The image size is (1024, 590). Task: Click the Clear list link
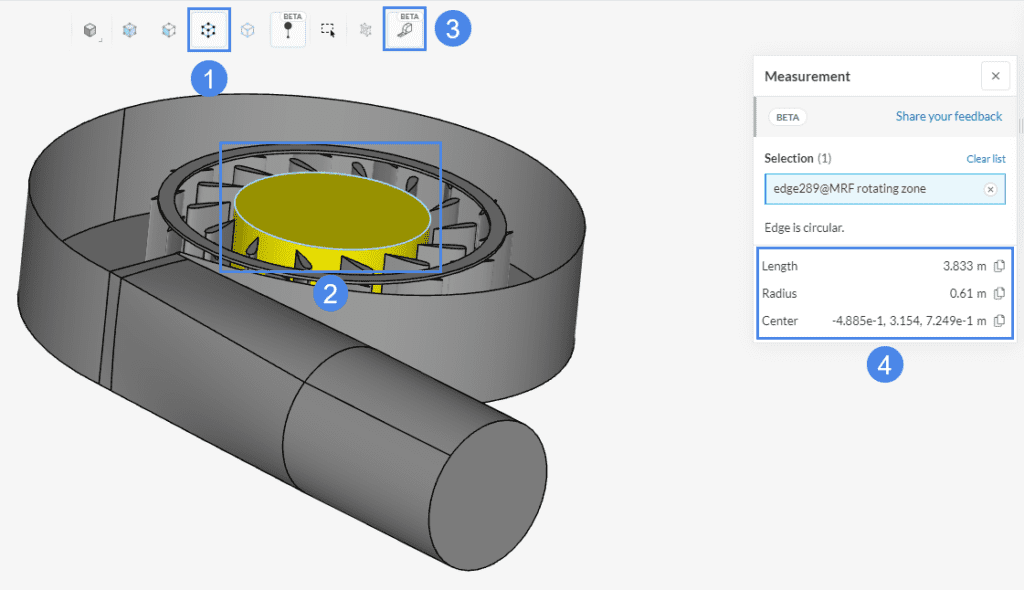[986, 158]
